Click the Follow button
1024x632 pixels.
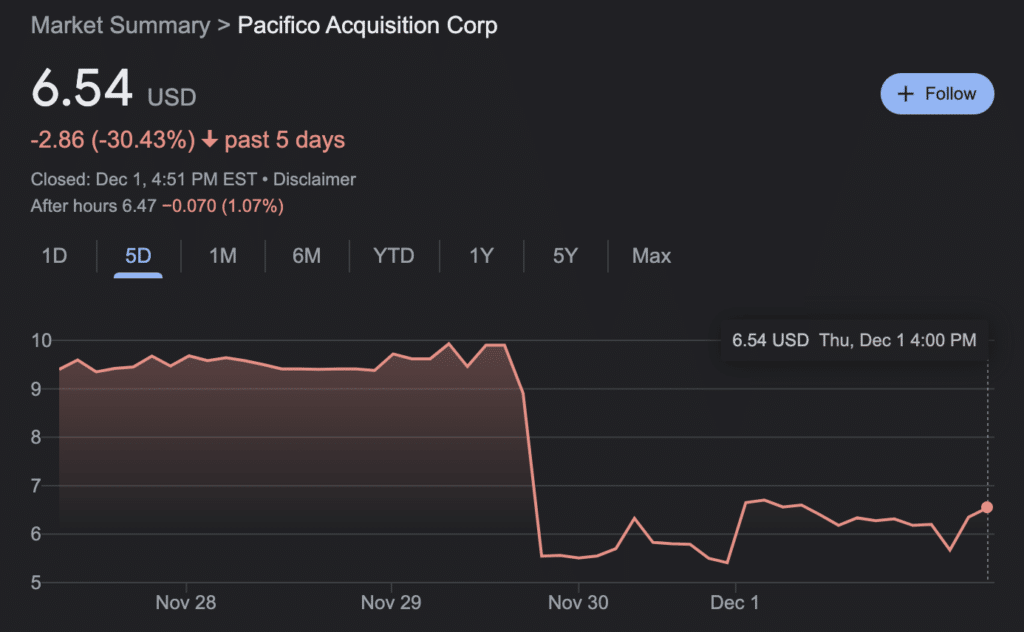936,94
